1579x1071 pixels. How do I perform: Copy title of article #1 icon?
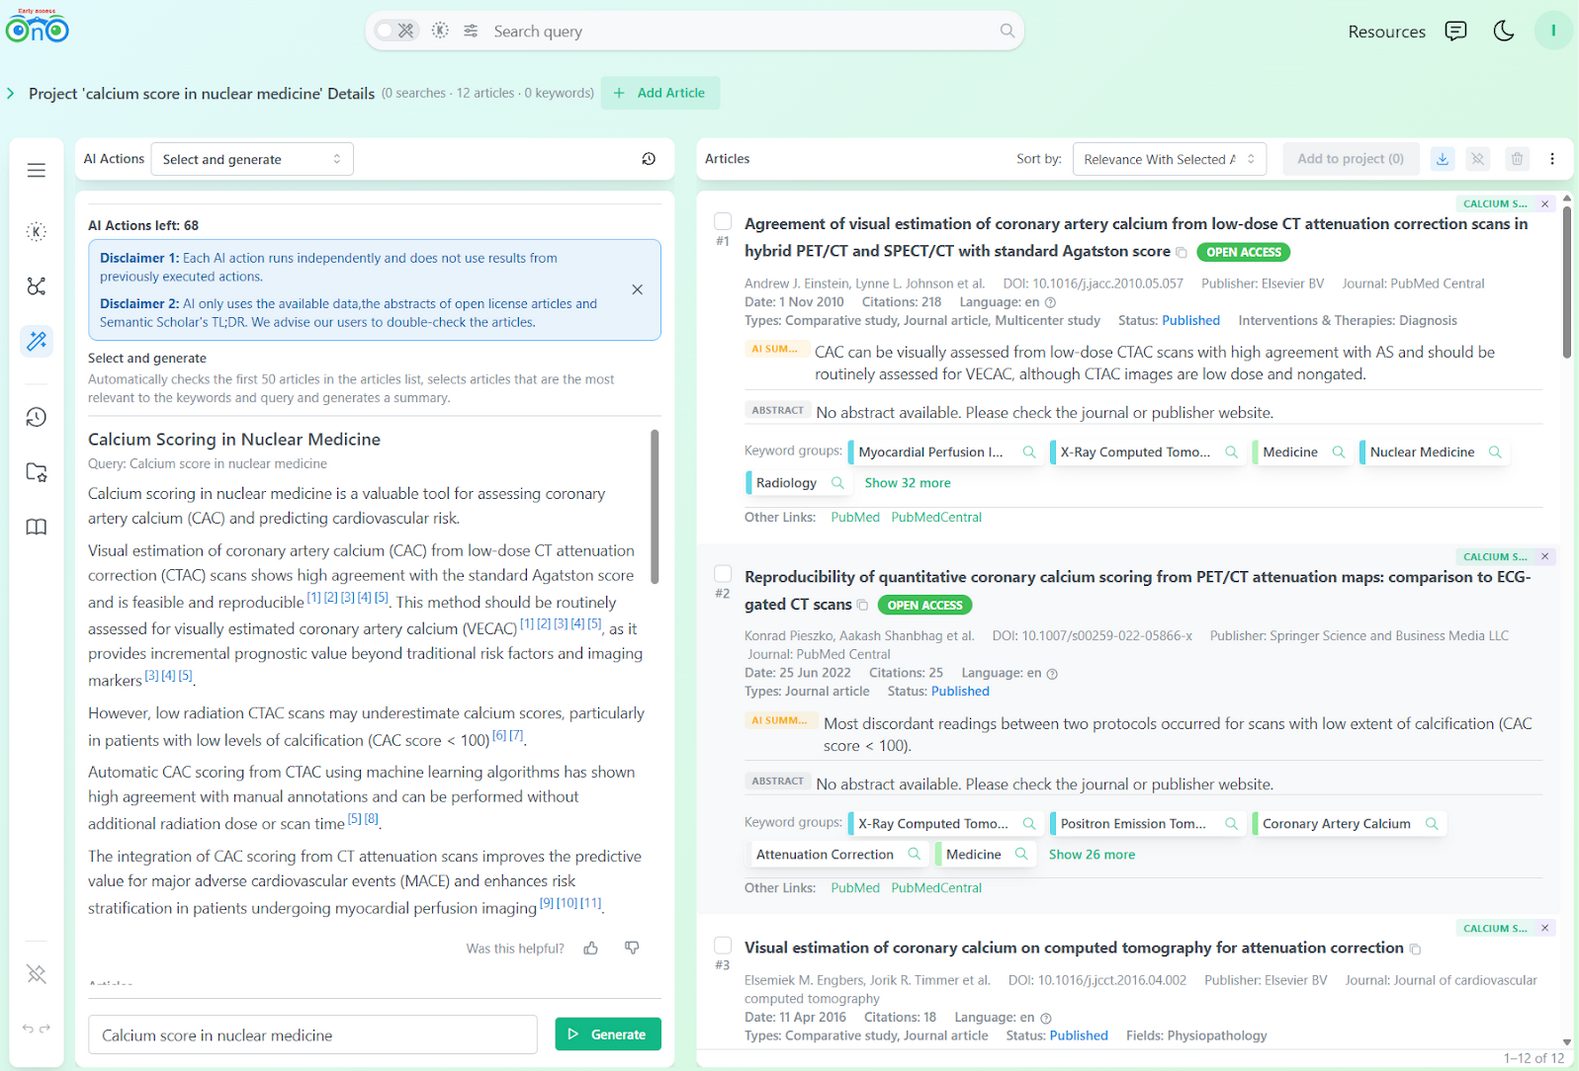[1181, 253]
